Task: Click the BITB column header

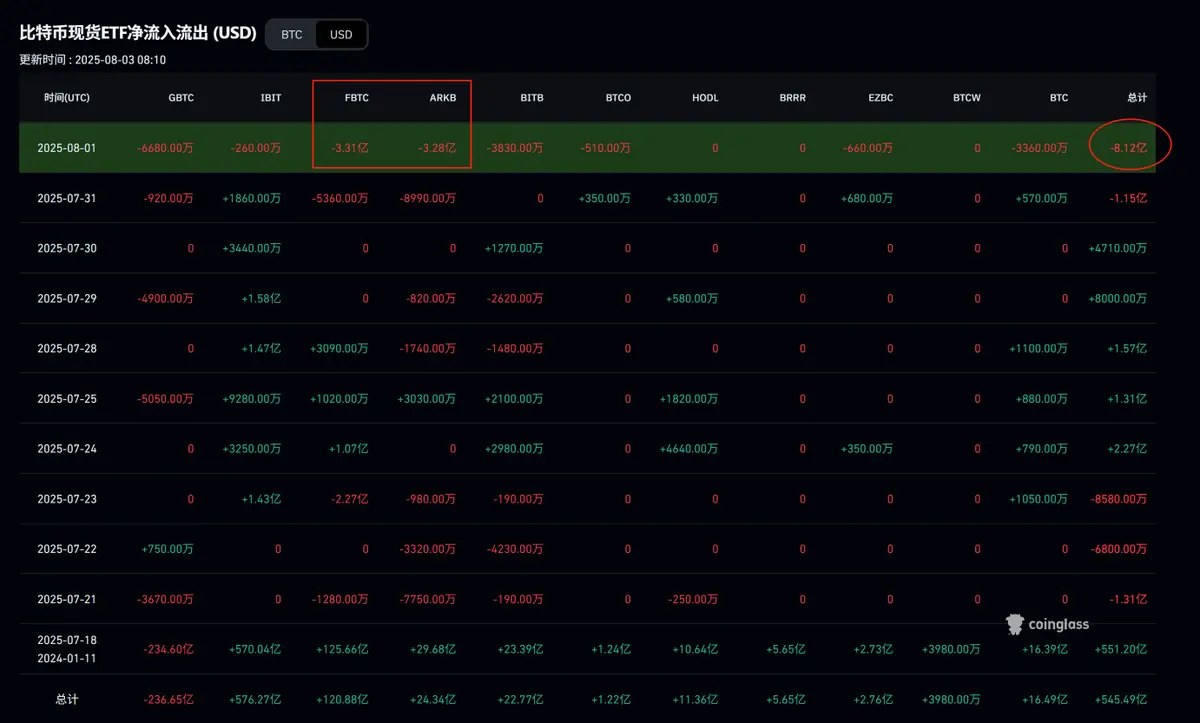Action: [532, 98]
